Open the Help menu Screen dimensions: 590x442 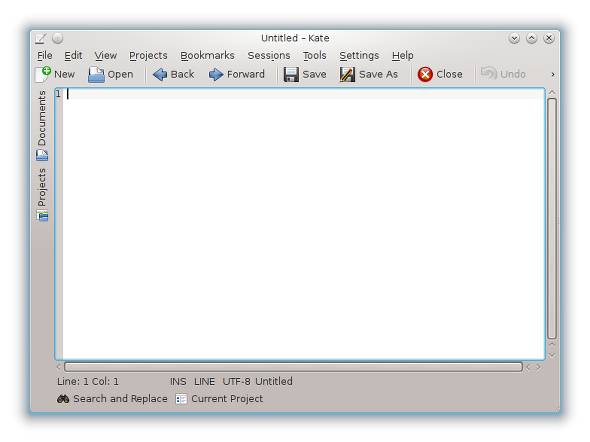click(403, 56)
